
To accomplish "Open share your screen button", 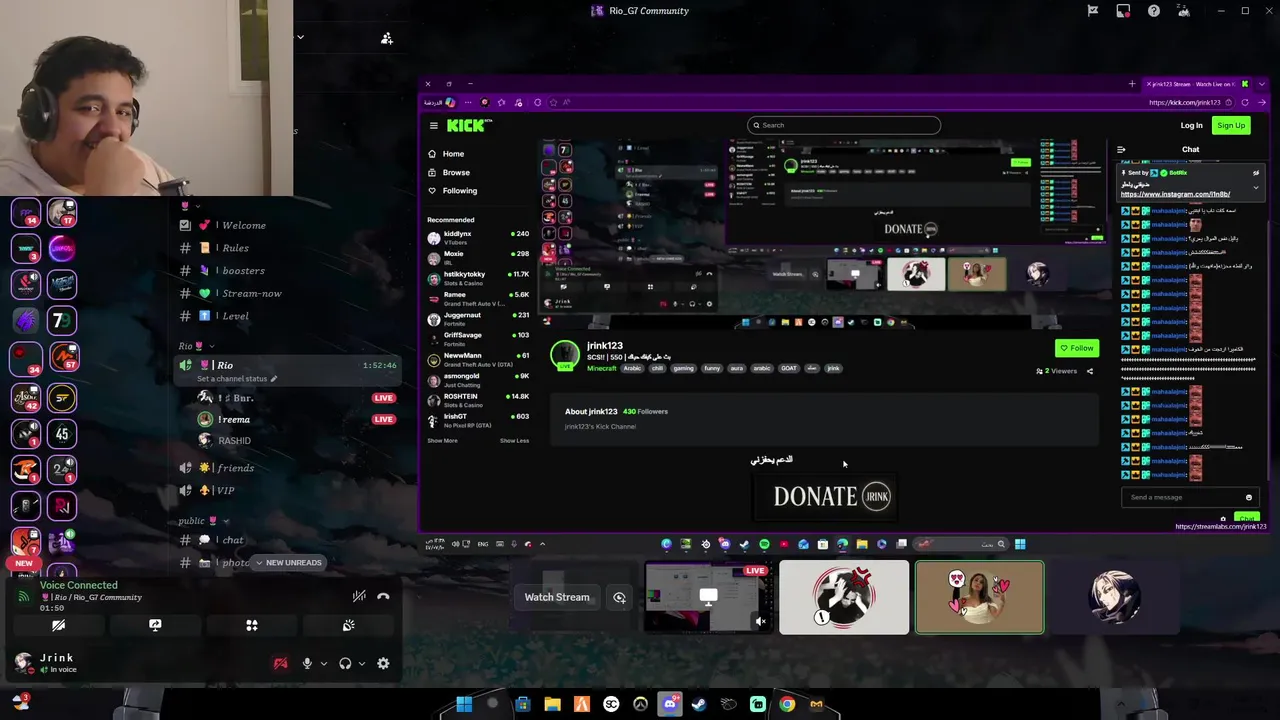I will coord(155,625).
